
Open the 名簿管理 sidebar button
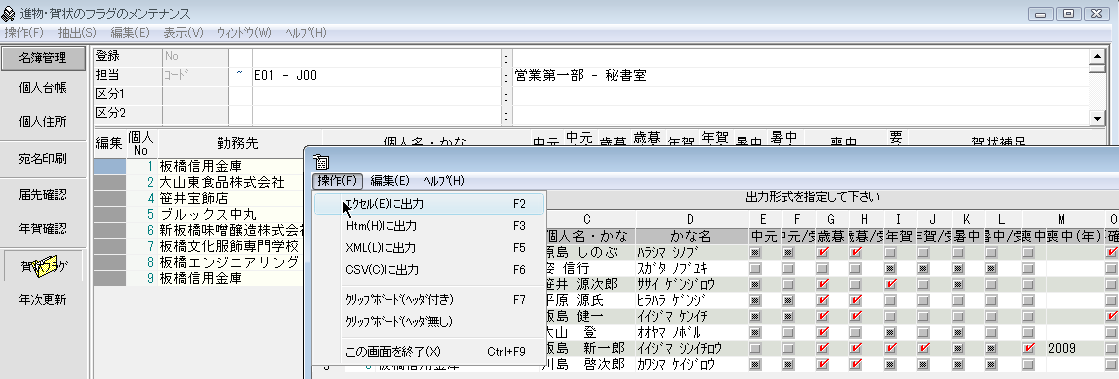(x=43, y=58)
